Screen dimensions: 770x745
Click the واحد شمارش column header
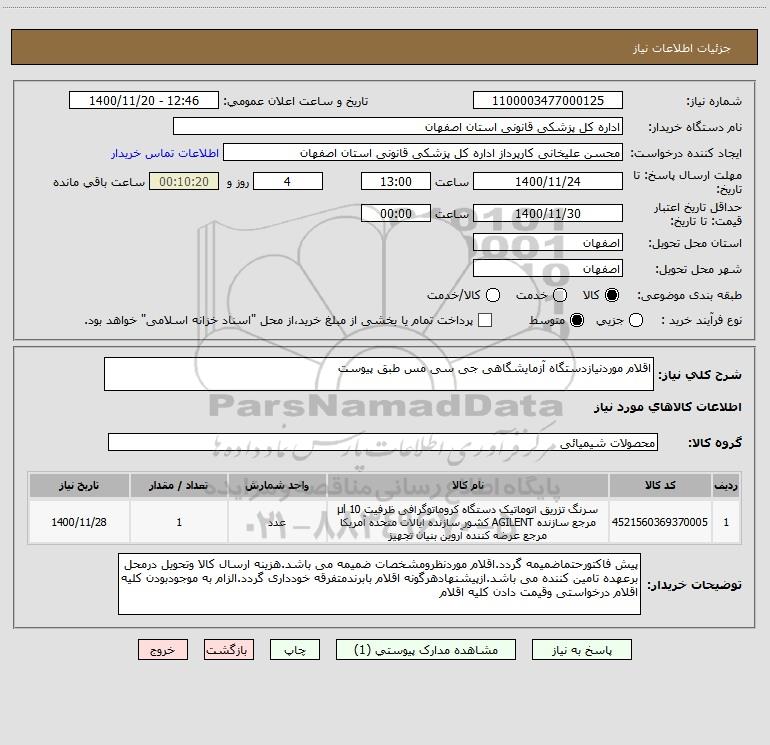pyautogui.click(x=277, y=485)
